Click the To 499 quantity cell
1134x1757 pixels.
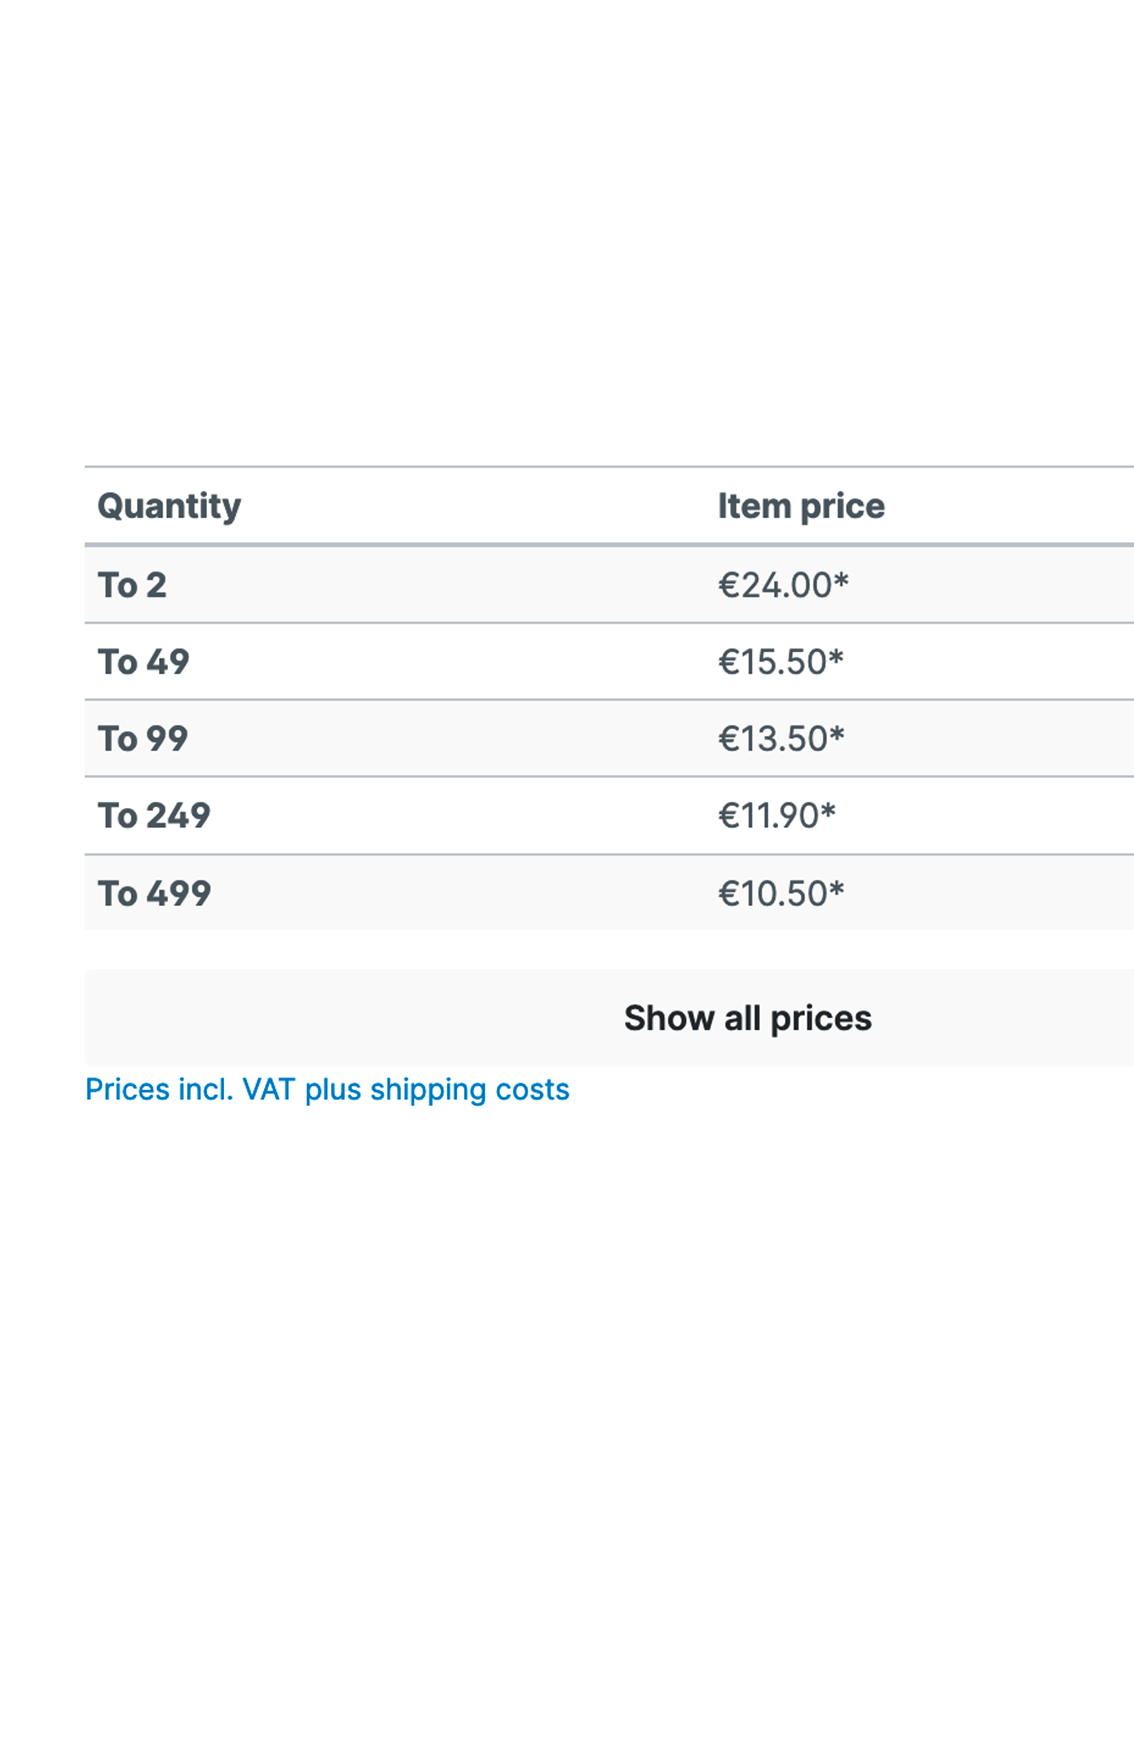pyautogui.click(x=154, y=893)
